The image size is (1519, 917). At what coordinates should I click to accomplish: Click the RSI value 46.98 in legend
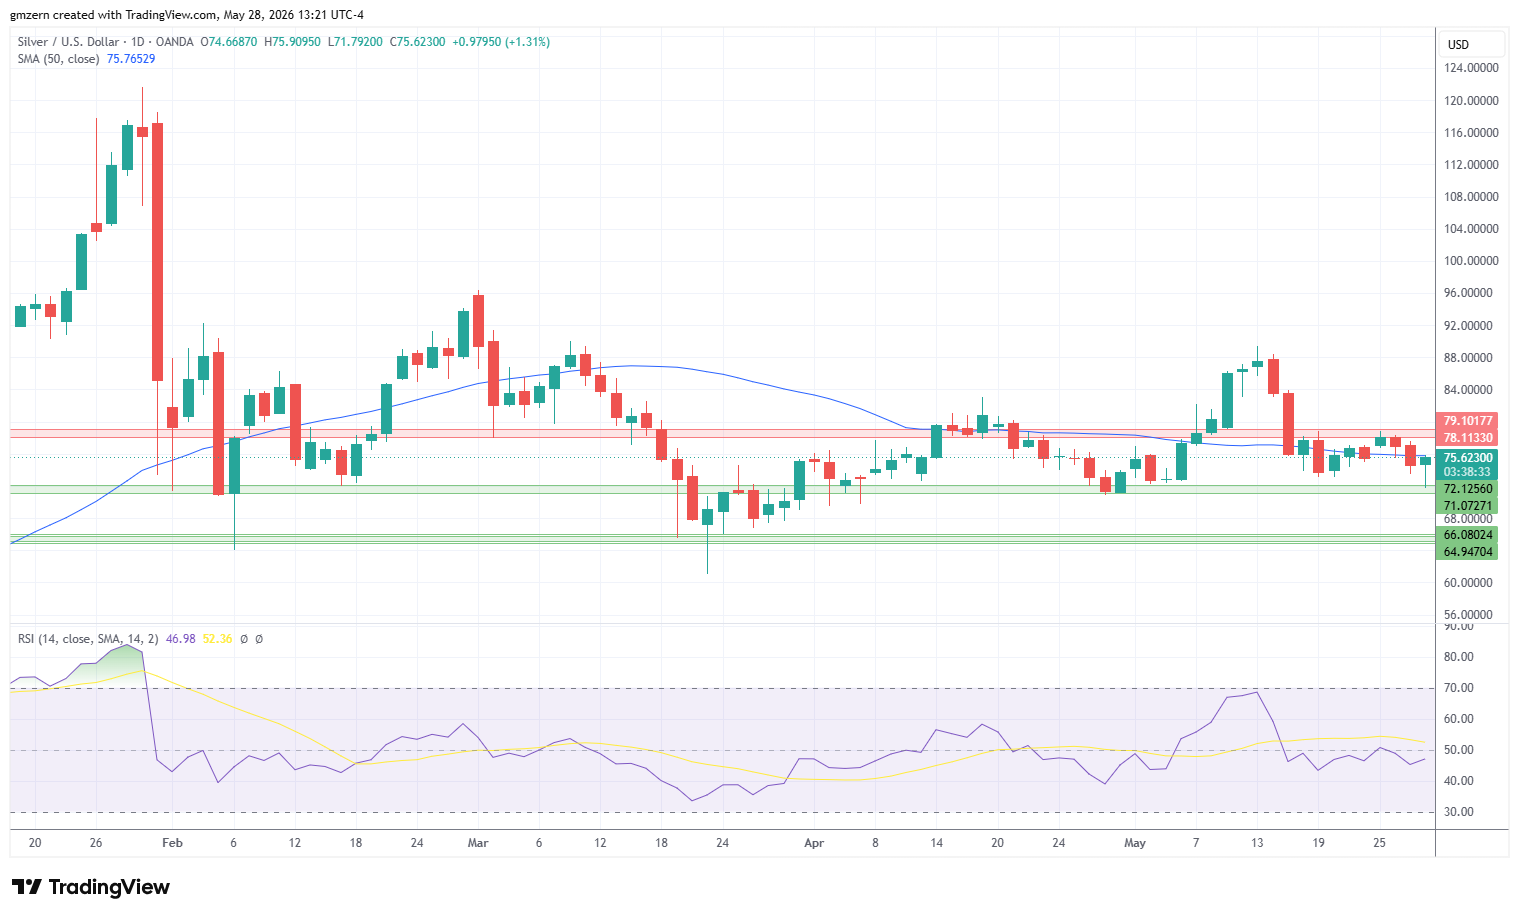pos(180,639)
